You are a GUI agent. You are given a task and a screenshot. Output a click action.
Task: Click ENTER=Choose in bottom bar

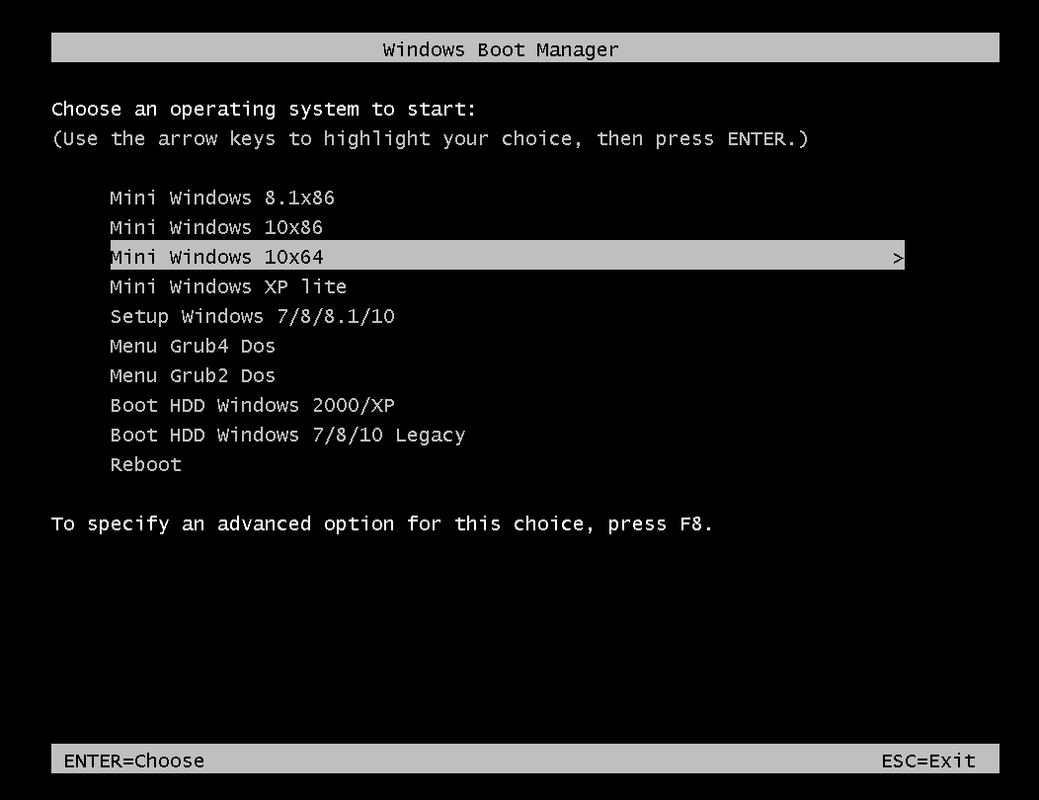(x=134, y=760)
